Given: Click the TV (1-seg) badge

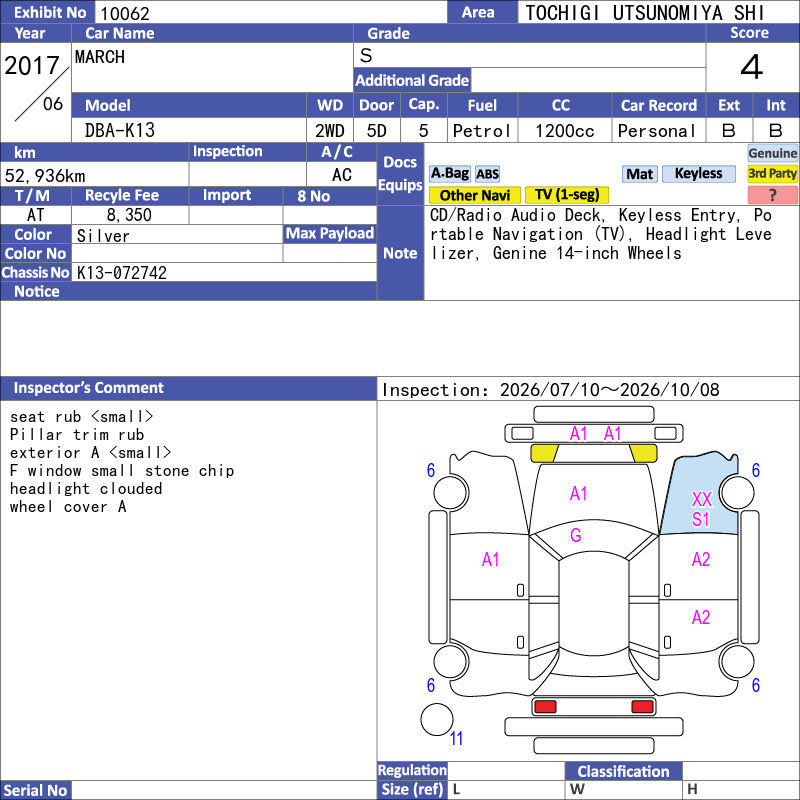Looking at the screenshot, I should tap(566, 195).
